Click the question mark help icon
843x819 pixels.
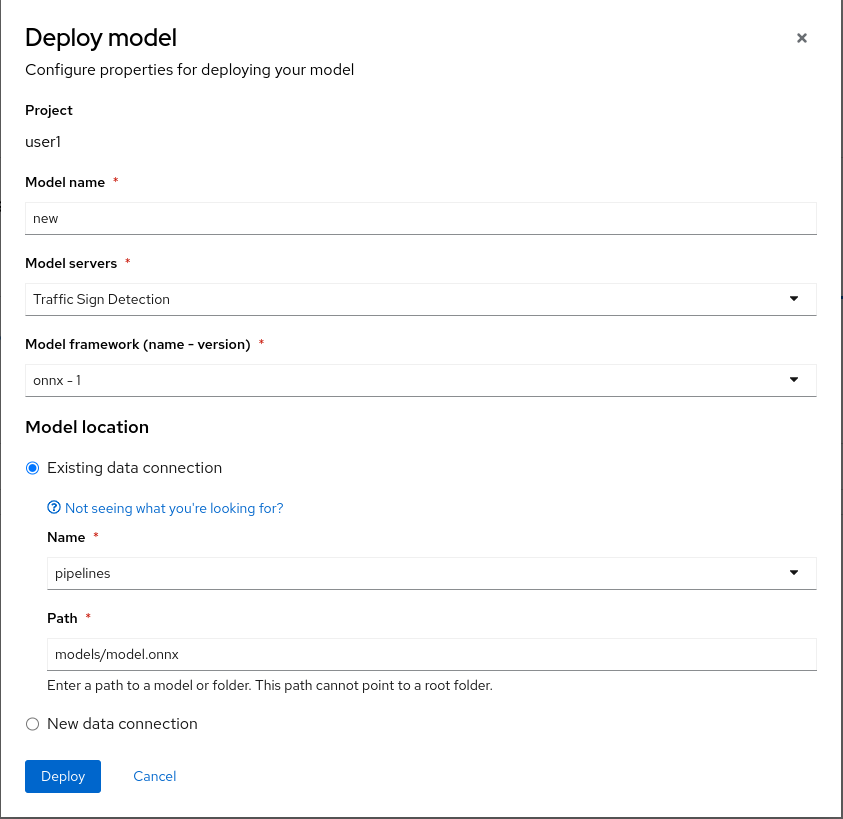(54, 508)
